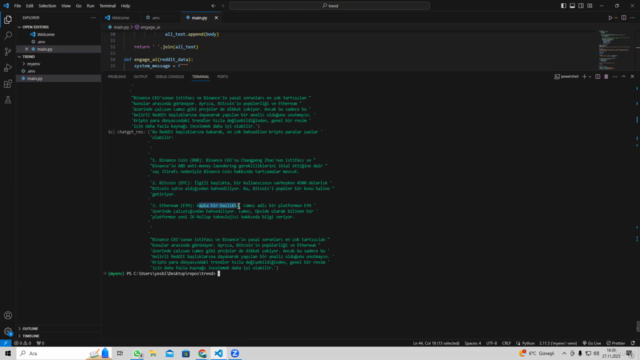Switch to the Ports panel tab
640x360 pixels.
tap(222, 76)
